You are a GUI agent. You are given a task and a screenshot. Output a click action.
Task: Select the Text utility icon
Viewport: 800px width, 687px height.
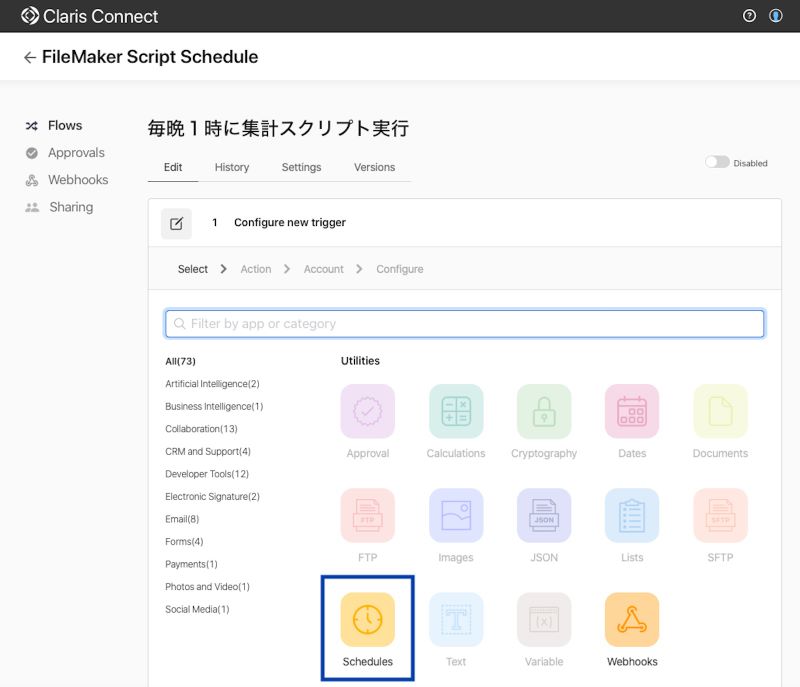(x=456, y=619)
